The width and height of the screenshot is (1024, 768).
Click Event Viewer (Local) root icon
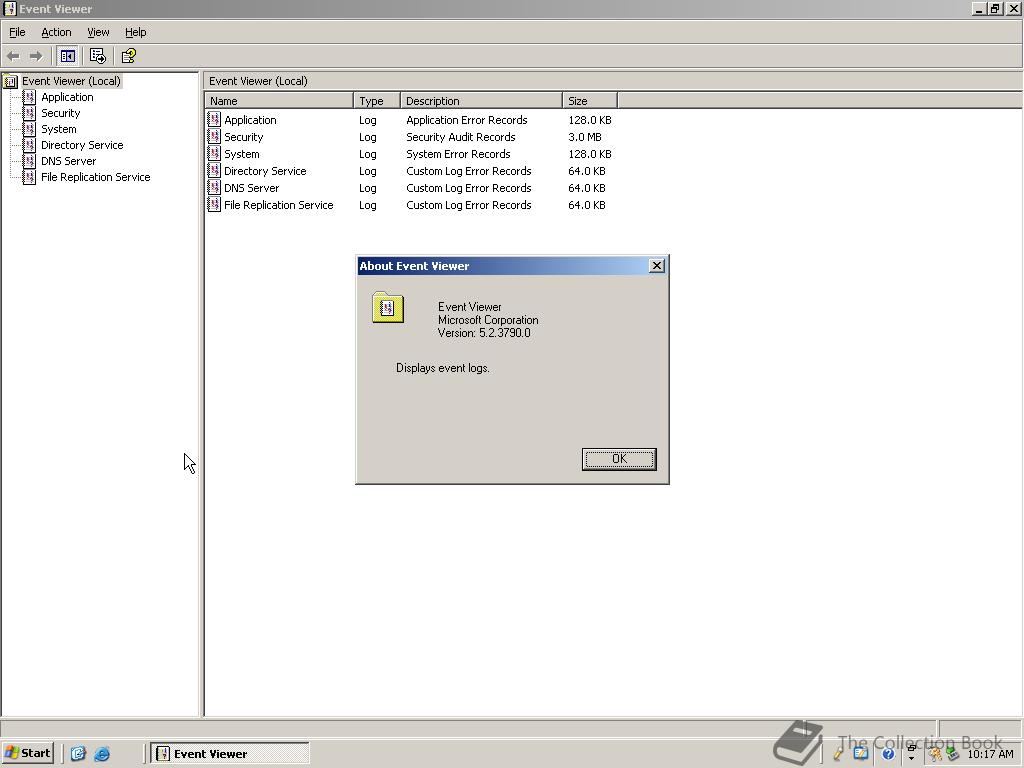tap(10, 82)
